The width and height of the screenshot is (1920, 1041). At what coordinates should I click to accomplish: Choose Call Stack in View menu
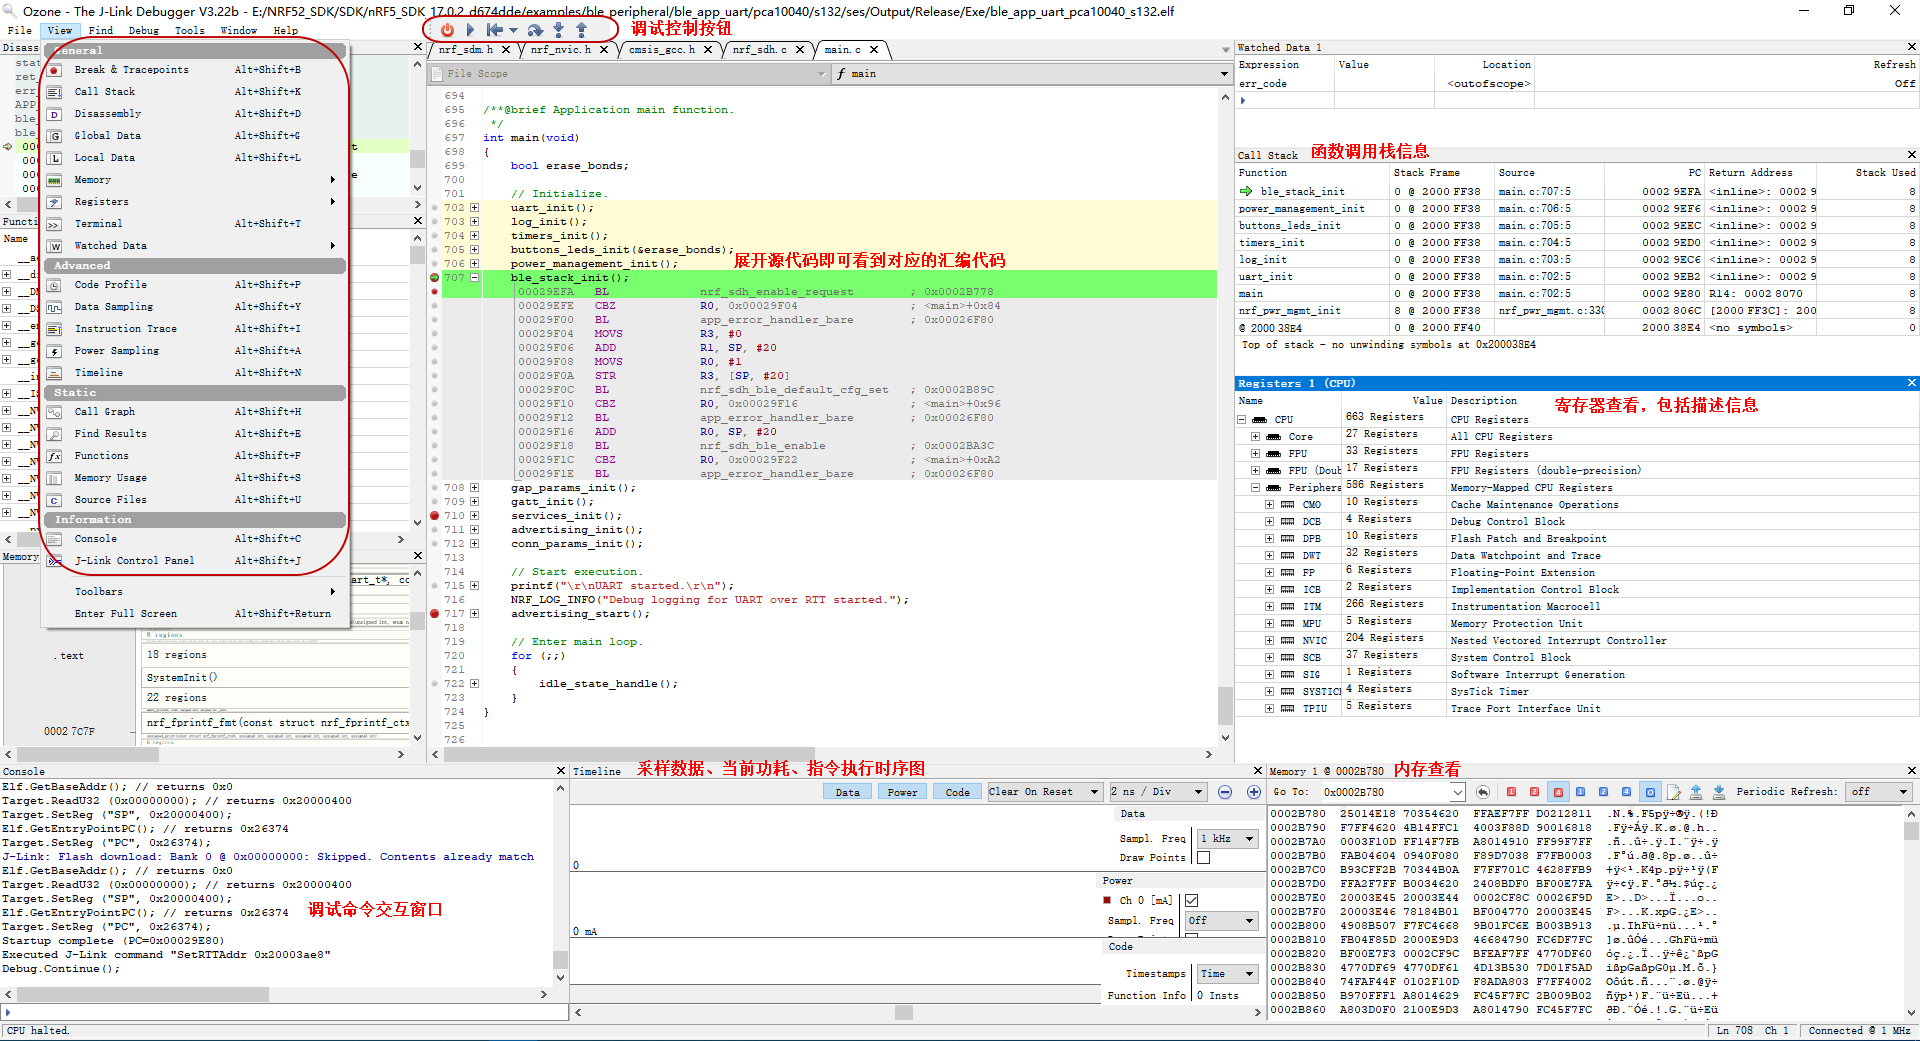tap(195, 92)
